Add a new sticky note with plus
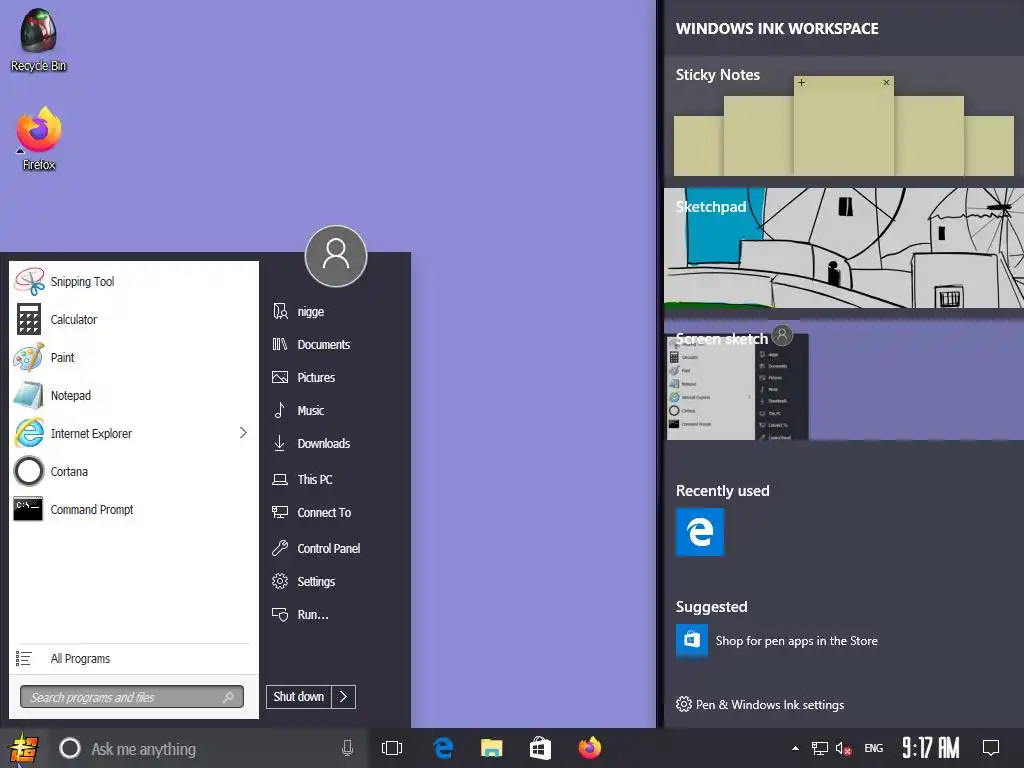Image resolution: width=1024 pixels, height=768 pixels. point(801,82)
